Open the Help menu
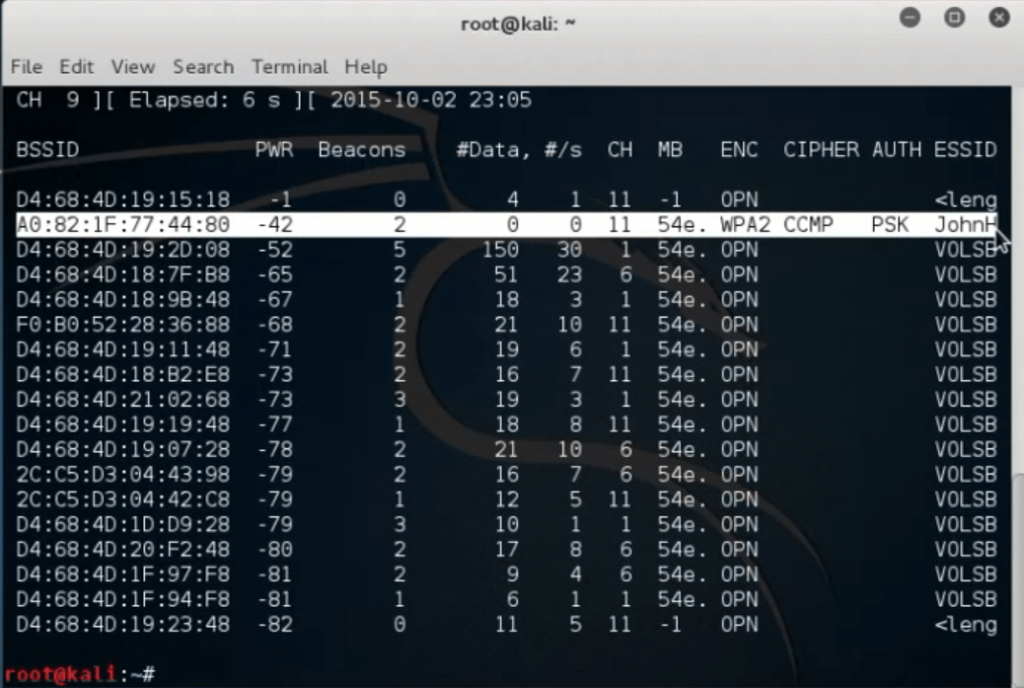 click(x=365, y=67)
